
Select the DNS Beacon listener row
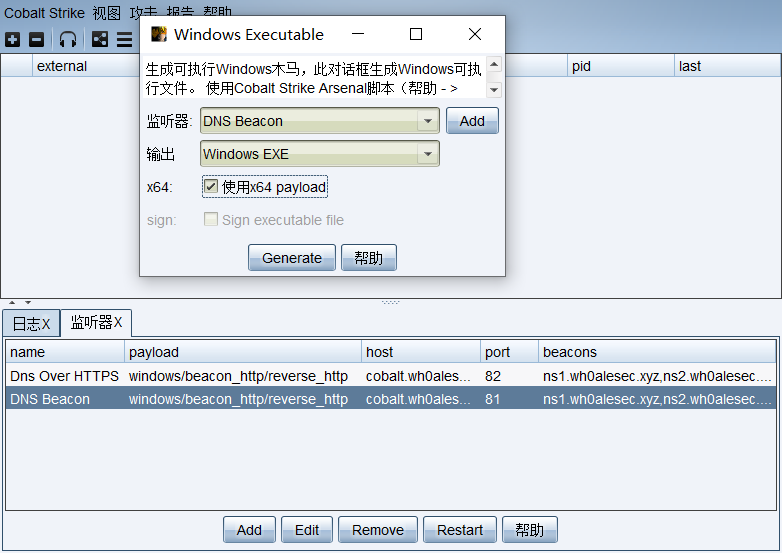(x=391, y=399)
